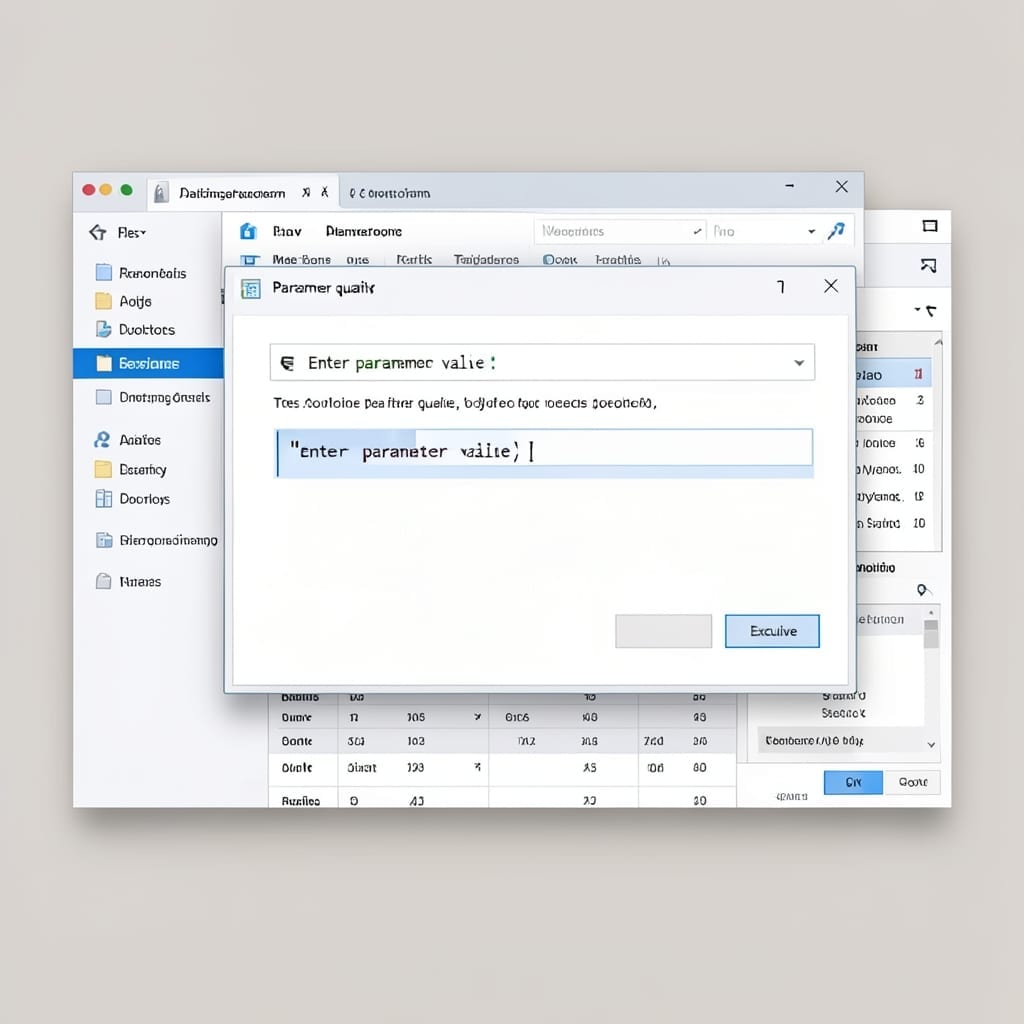This screenshot has width=1024, height=1024.
Task: Click the Doorloys book icon
Action: pyautogui.click(x=103, y=499)
